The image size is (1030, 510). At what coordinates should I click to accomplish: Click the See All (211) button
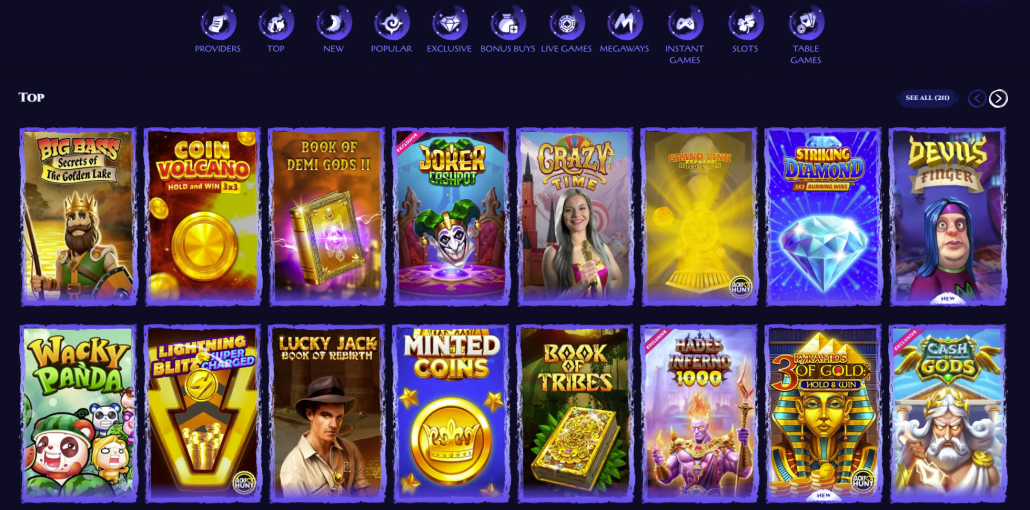(927, 98)
